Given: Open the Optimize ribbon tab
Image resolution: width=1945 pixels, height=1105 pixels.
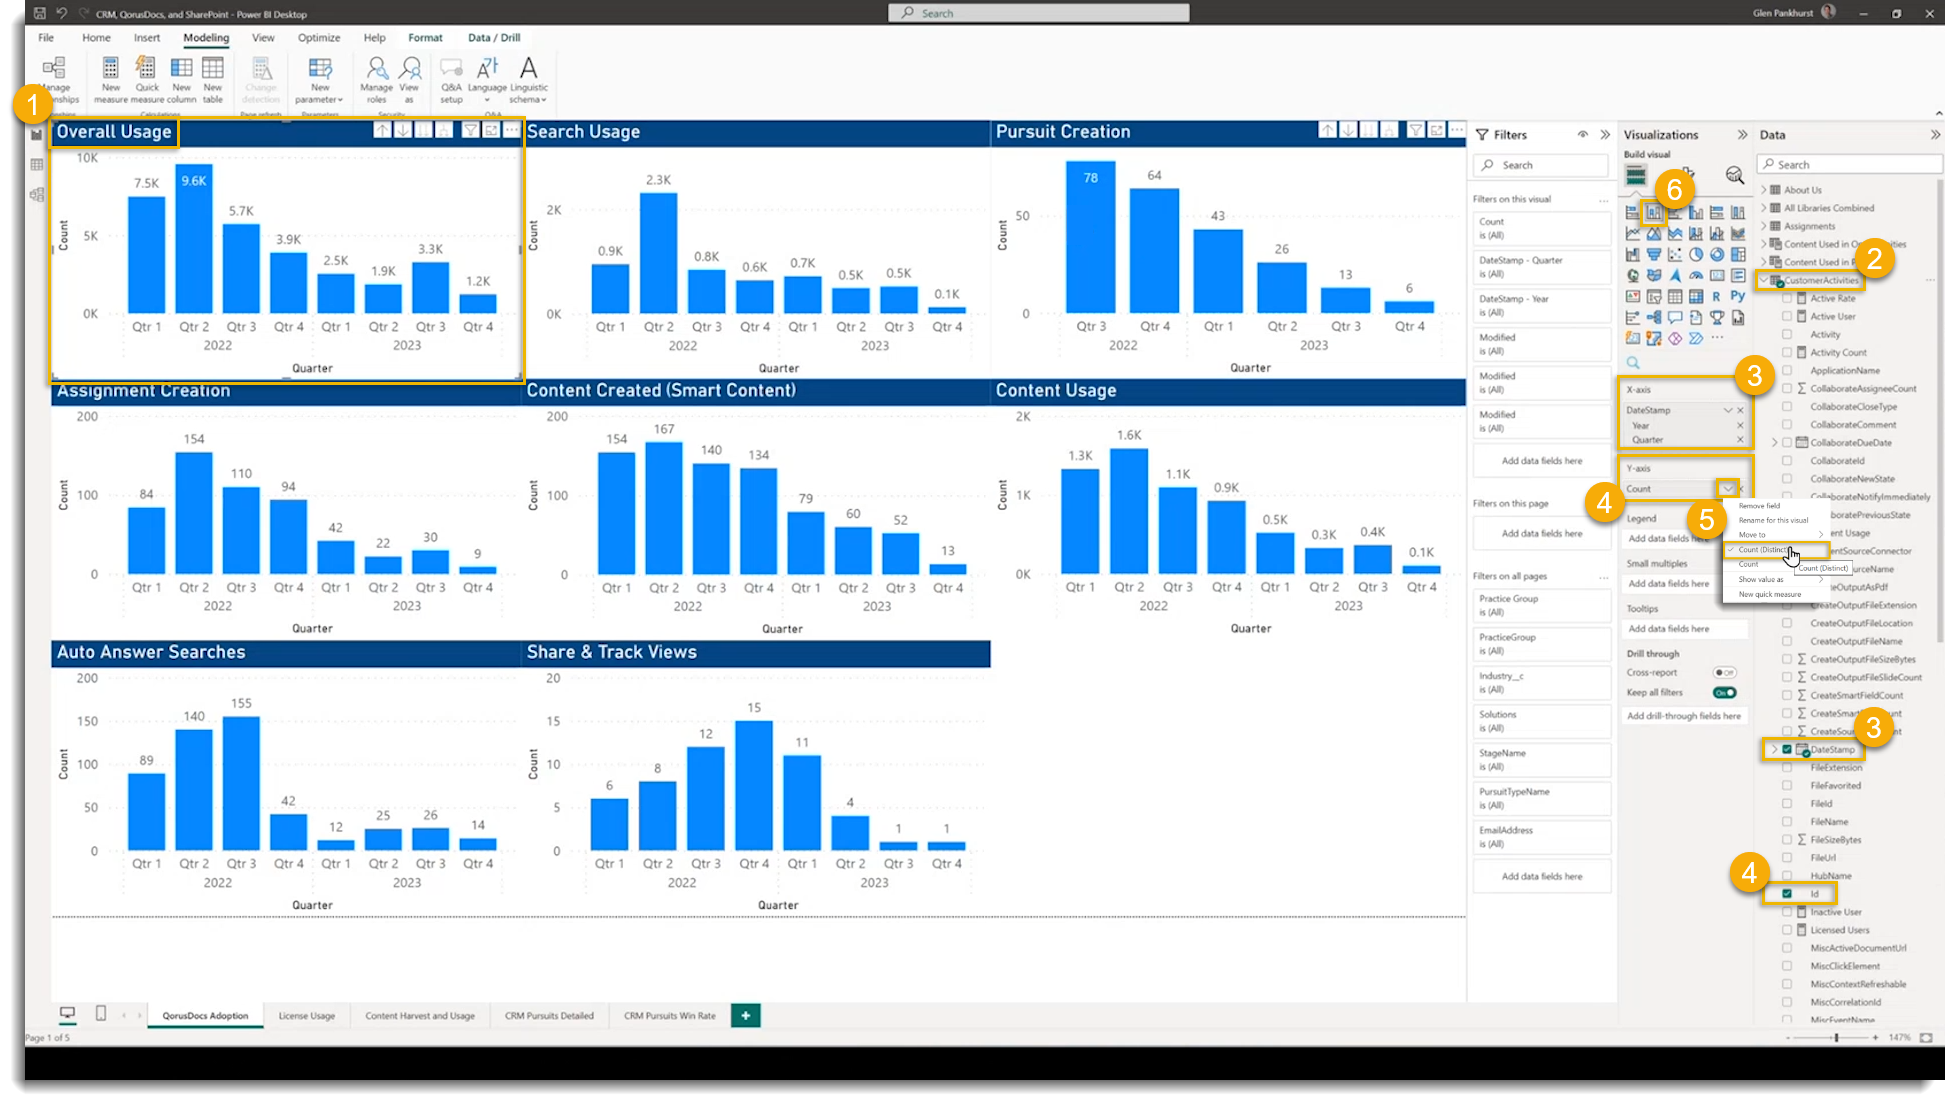Looking at the screenshot, I should tap(318, 37).
